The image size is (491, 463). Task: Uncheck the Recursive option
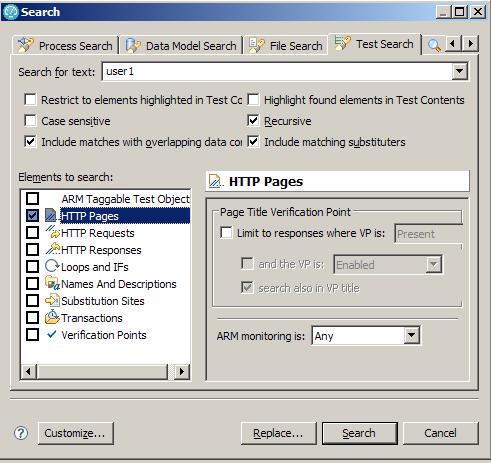253,120
